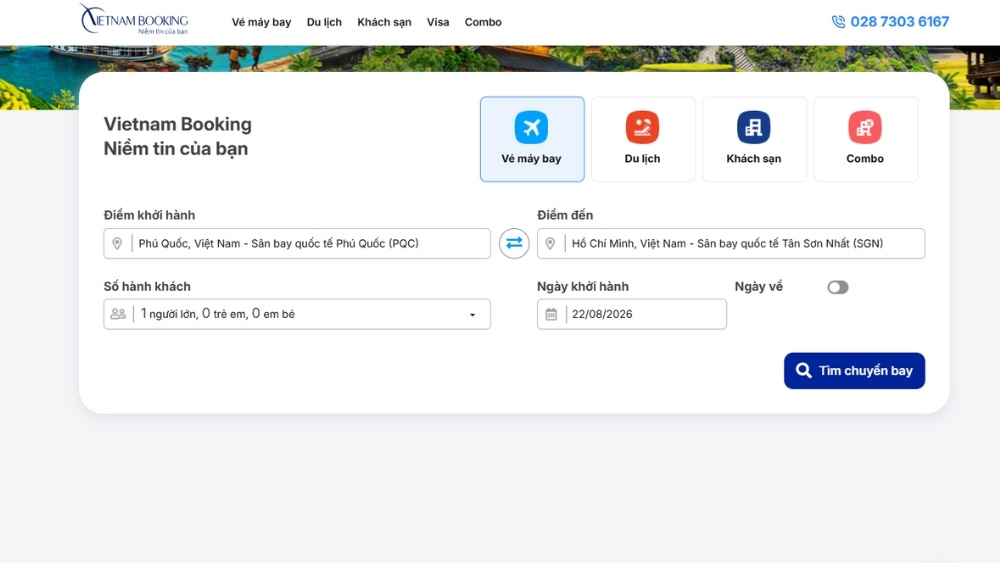Select the Vé máy bay airplane tab card
Viewport: 1000px width, 563px height.
532,139
